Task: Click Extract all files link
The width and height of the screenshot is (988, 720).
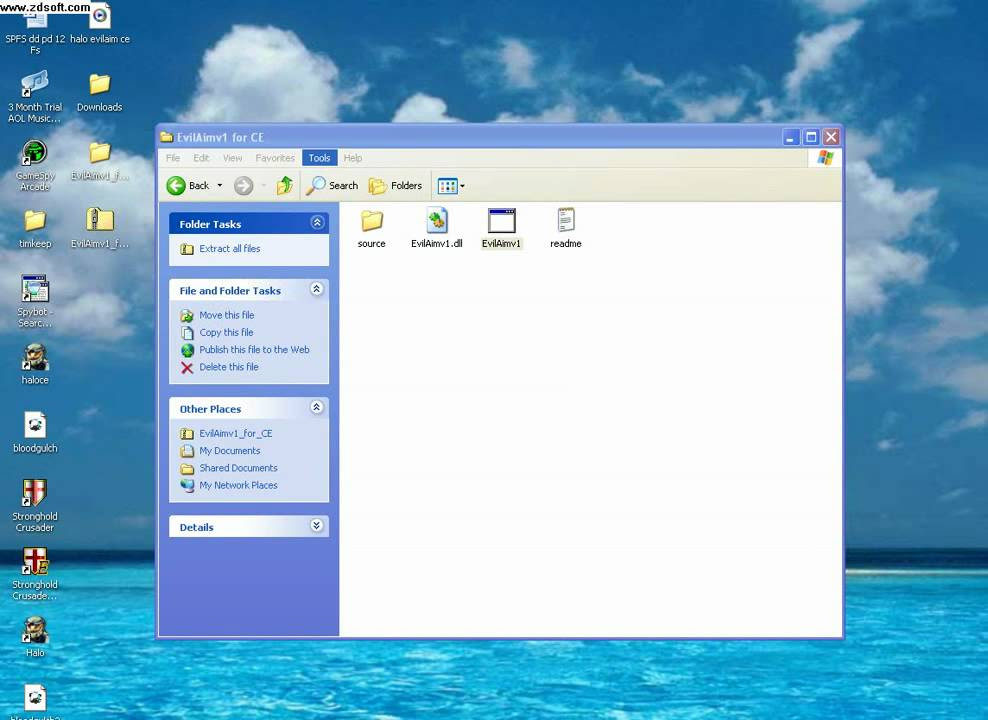Action: (x=229, y=249)
